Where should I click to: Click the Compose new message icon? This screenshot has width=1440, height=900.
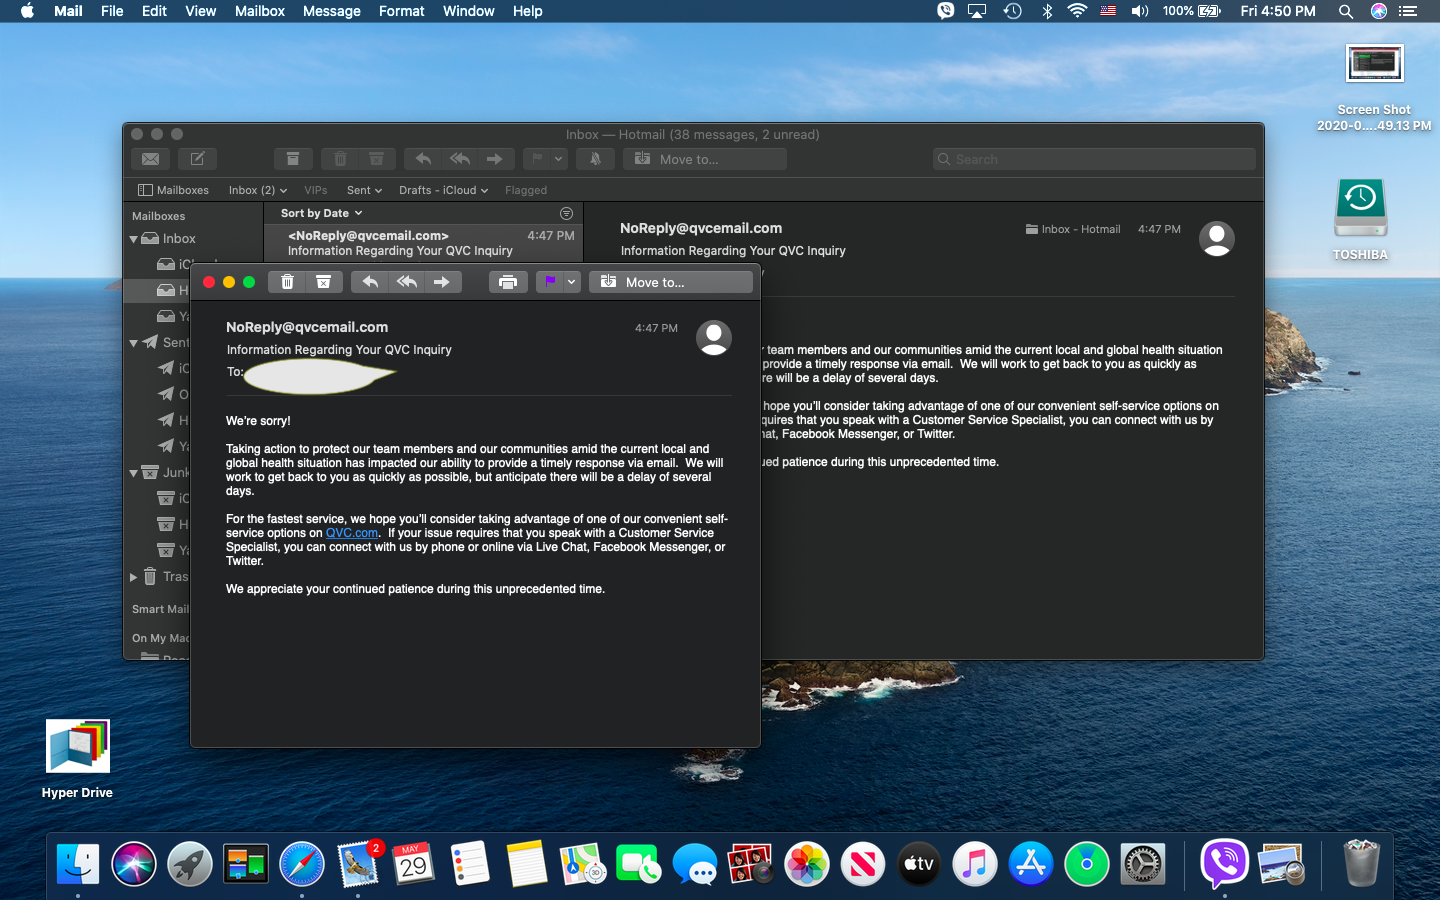pyautogui.click(x=197, y=159)
